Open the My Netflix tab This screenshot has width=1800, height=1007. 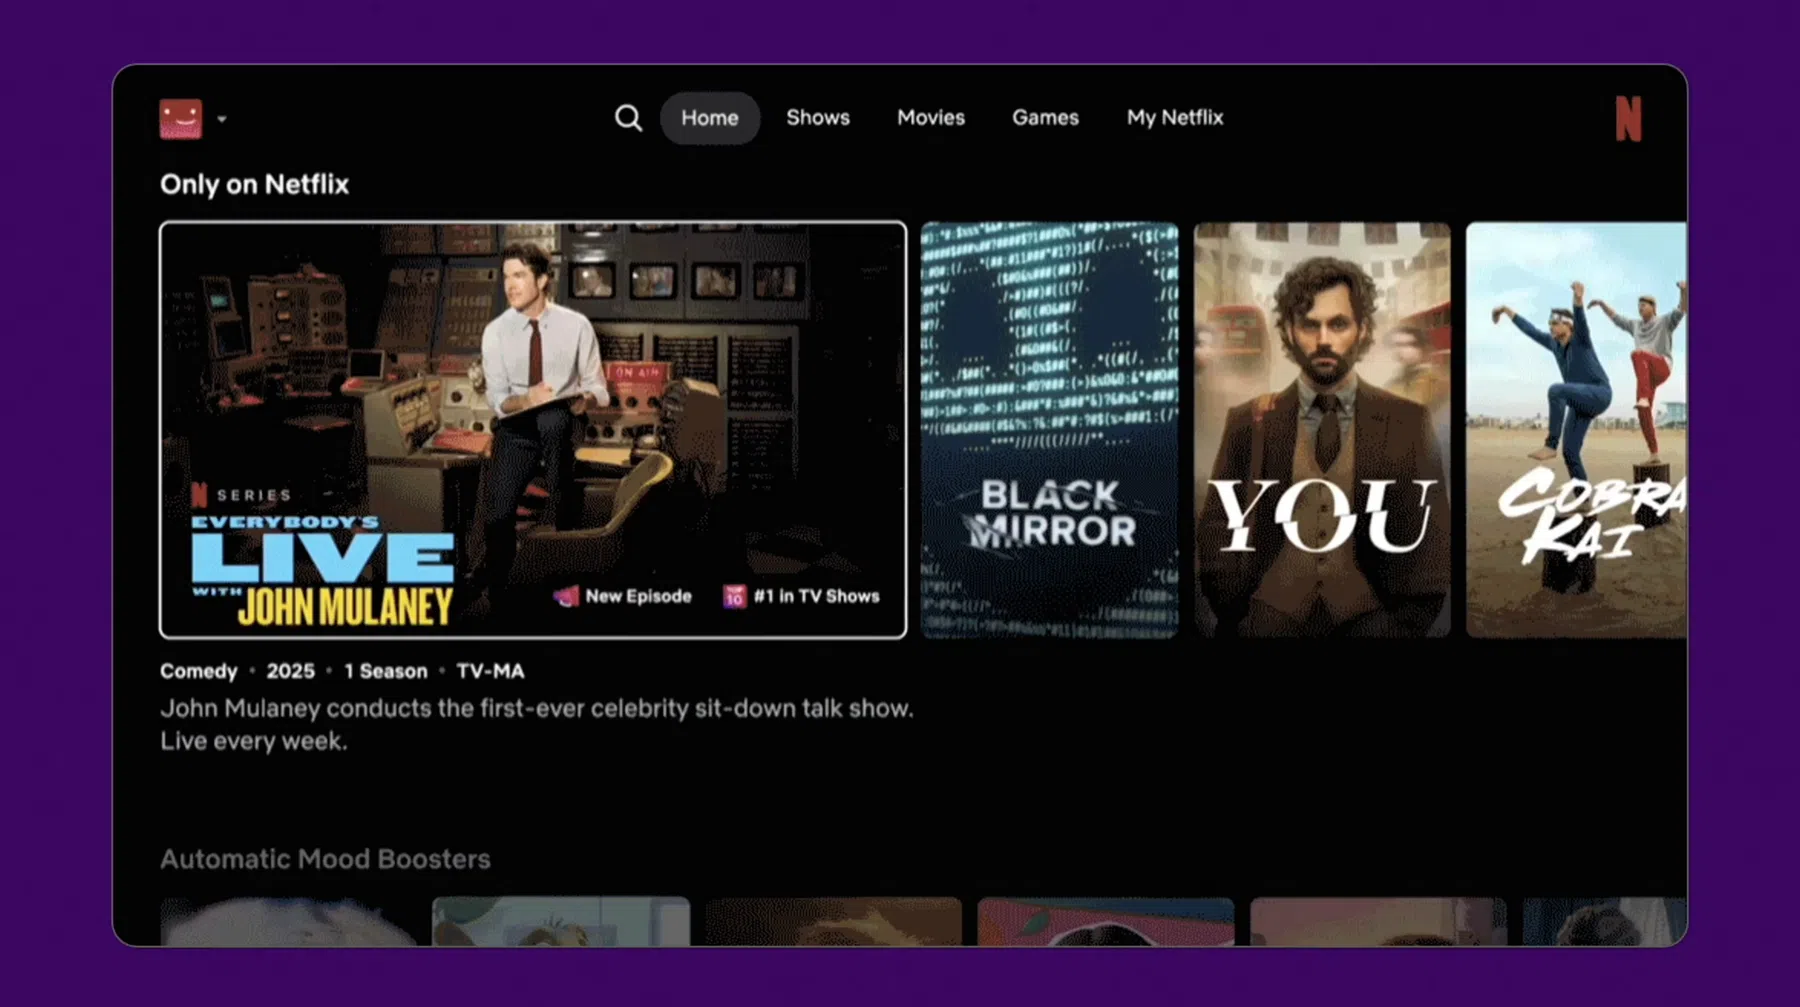[1175, 118]
